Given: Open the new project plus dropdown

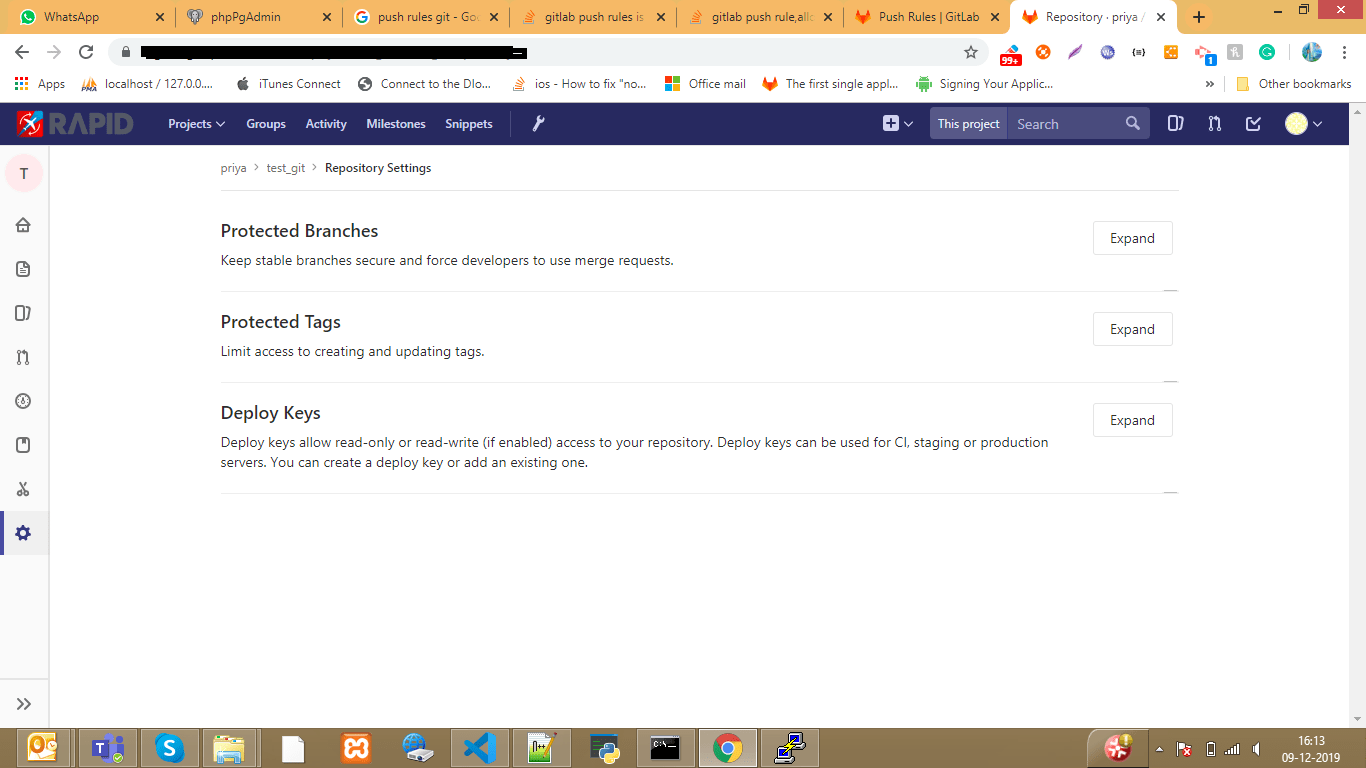Looking at the screenshot, I should [893, 123].
